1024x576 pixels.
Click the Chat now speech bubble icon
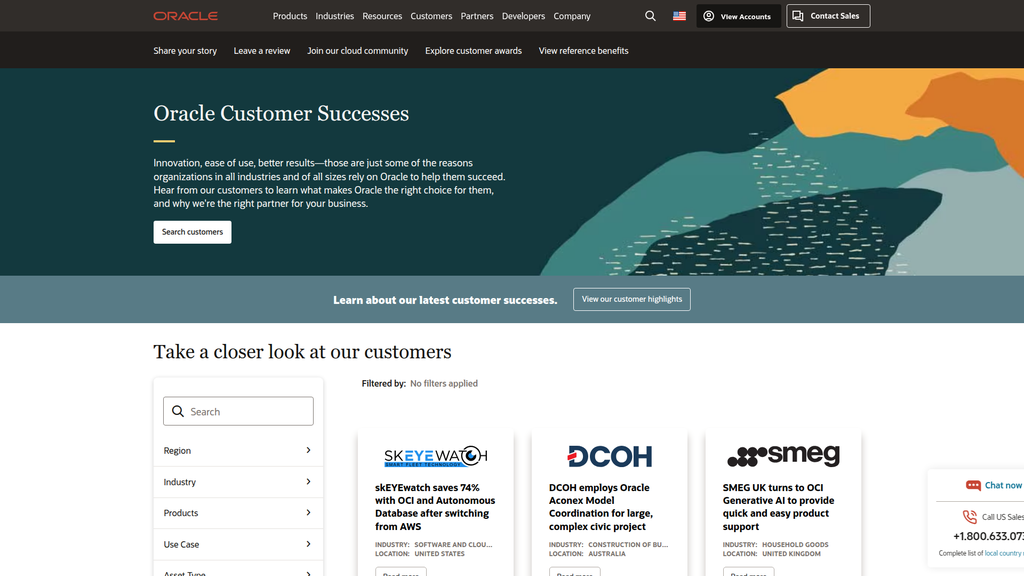pos(973,485)
